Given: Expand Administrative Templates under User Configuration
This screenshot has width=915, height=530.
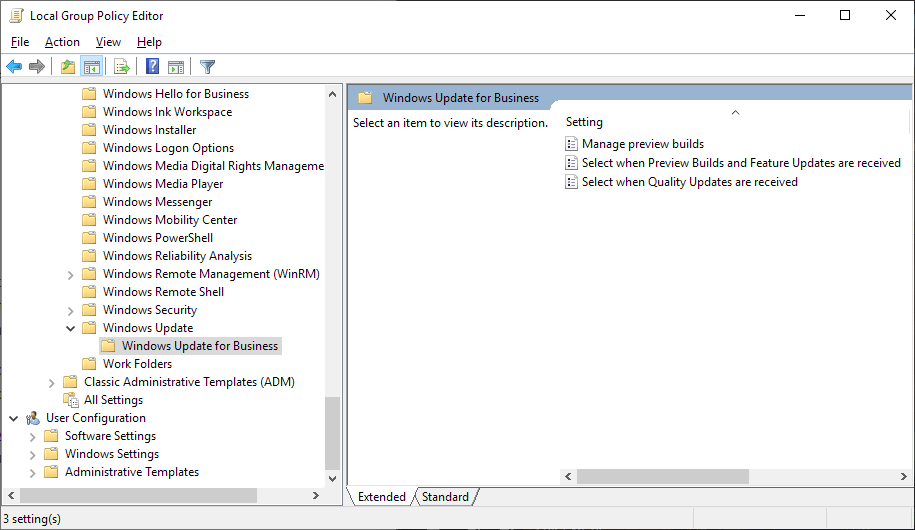Looking at the screenshot, I should click(x=33, y=473).
